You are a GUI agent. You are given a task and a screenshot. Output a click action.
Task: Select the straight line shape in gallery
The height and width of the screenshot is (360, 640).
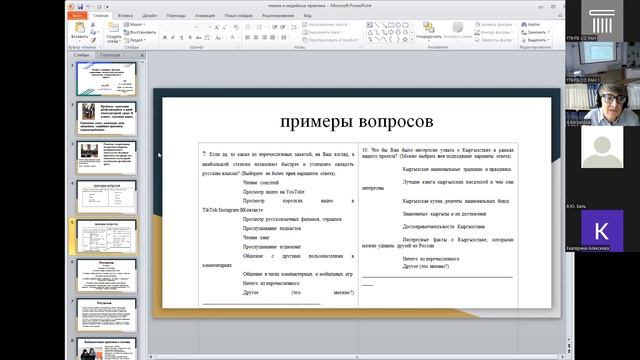point(377,25)
